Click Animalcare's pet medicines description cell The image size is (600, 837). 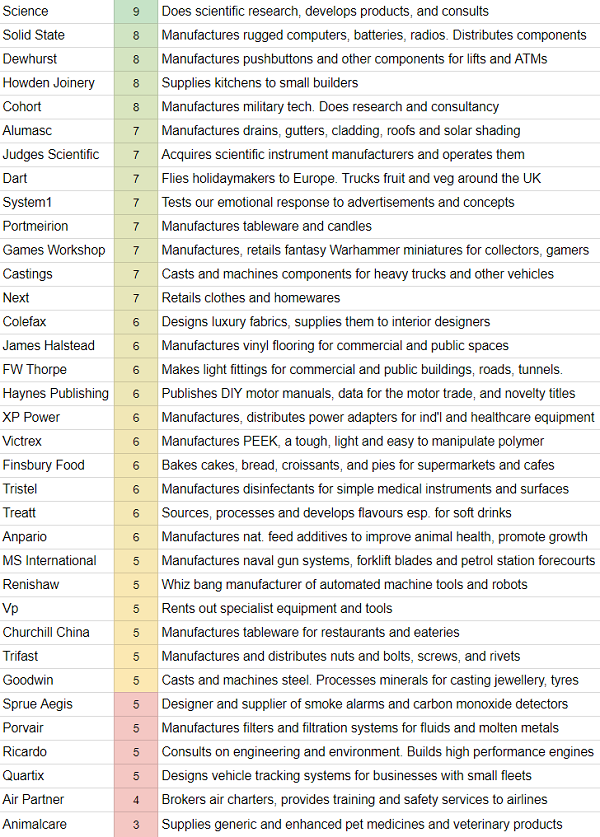coord(378,824)
